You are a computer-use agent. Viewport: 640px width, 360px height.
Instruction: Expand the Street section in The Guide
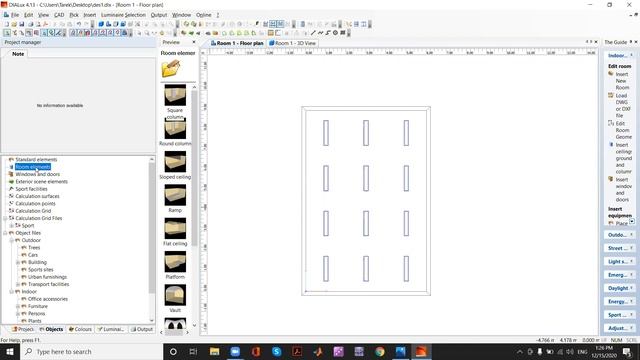pyautogui.click(x=620, y=248)
